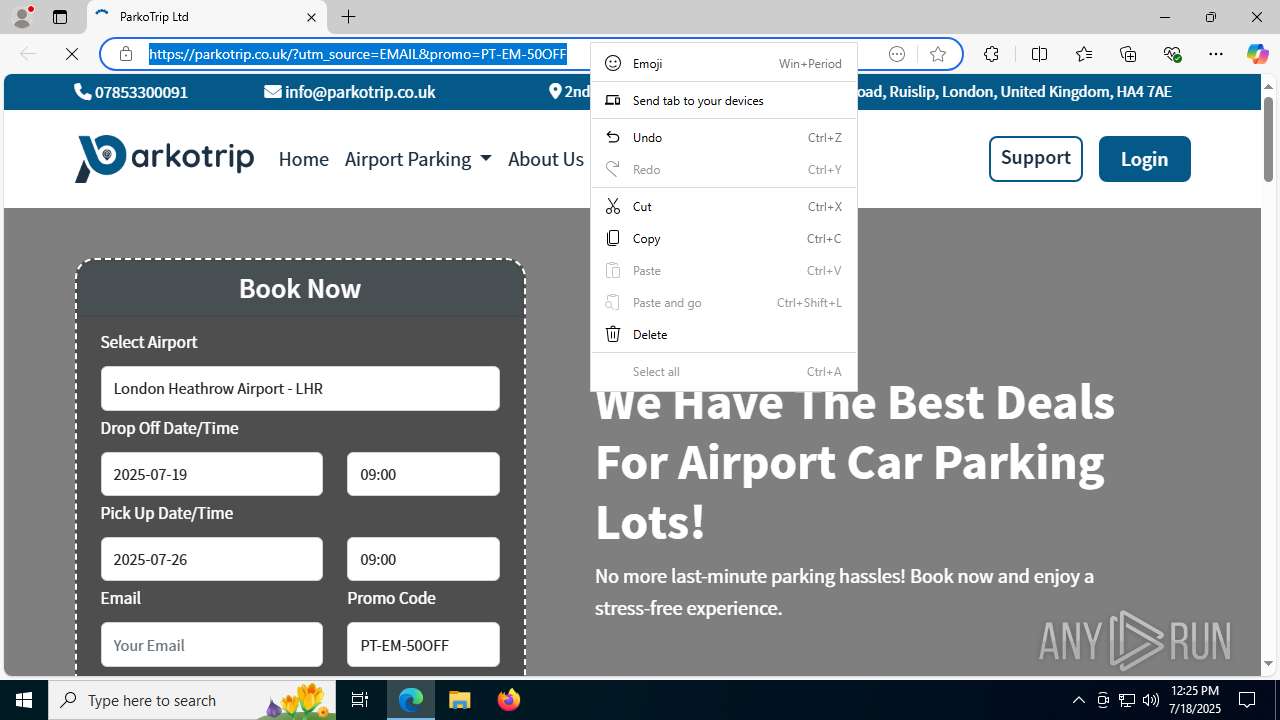Go to Home page link
The image size is (1280, 720).
303,159
